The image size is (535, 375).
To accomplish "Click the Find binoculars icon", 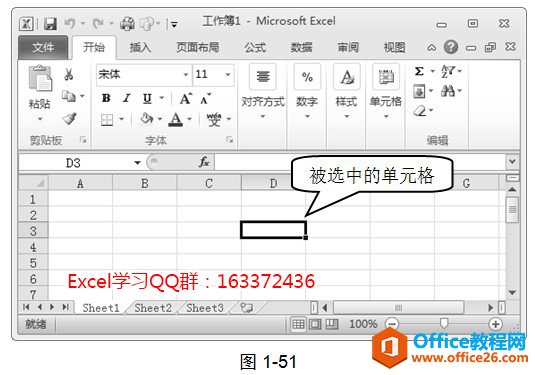I will pyautogui.click(x=448, y=90).
